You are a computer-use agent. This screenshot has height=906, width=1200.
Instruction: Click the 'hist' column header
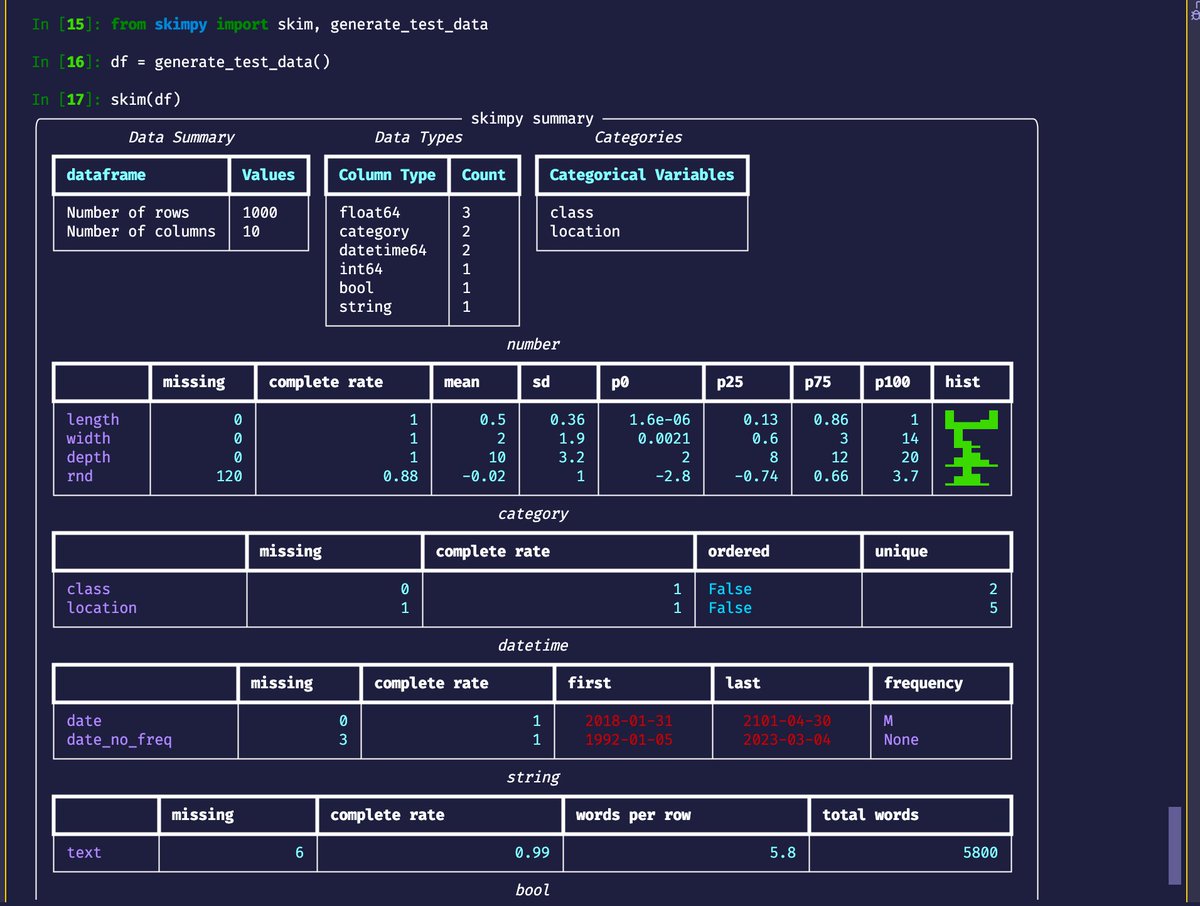(x=962, y=382)
